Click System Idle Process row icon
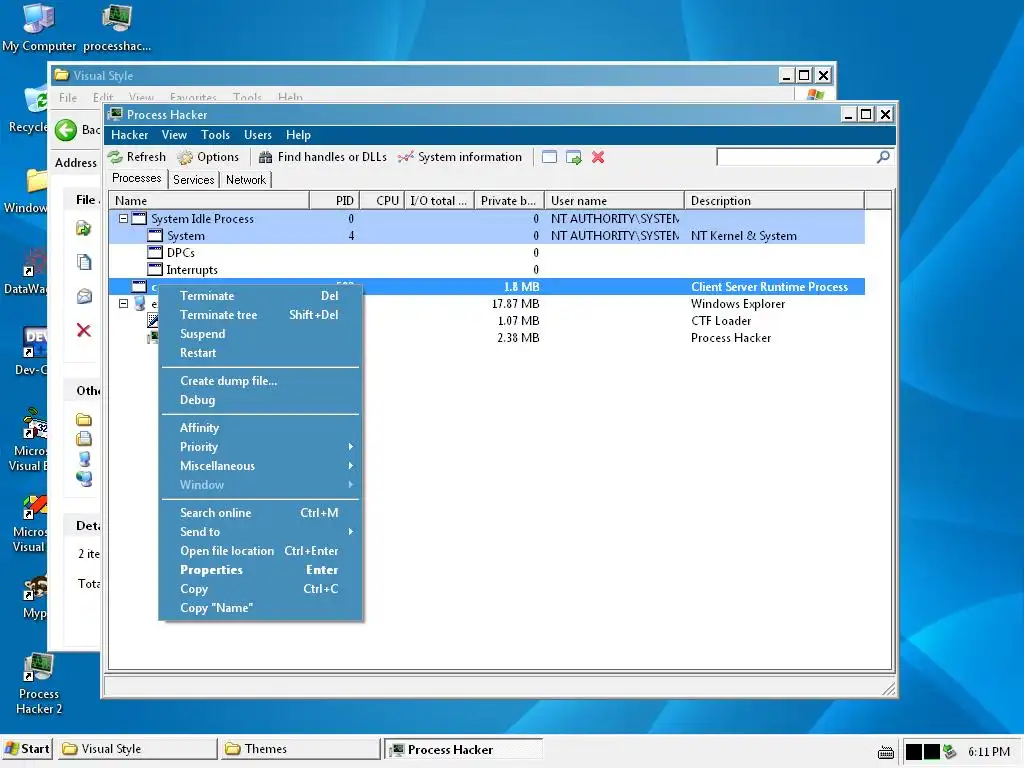 [x=139, y=219]
